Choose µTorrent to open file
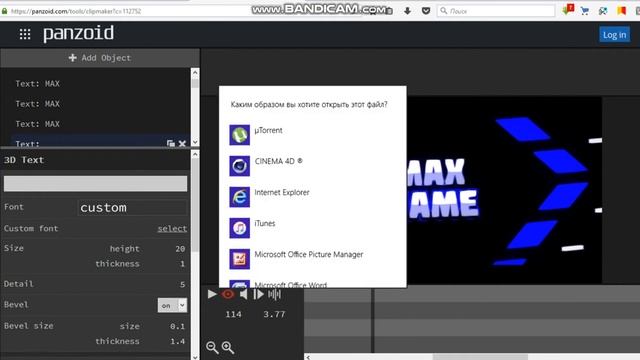The image size is (640, 360). point(313,135)
